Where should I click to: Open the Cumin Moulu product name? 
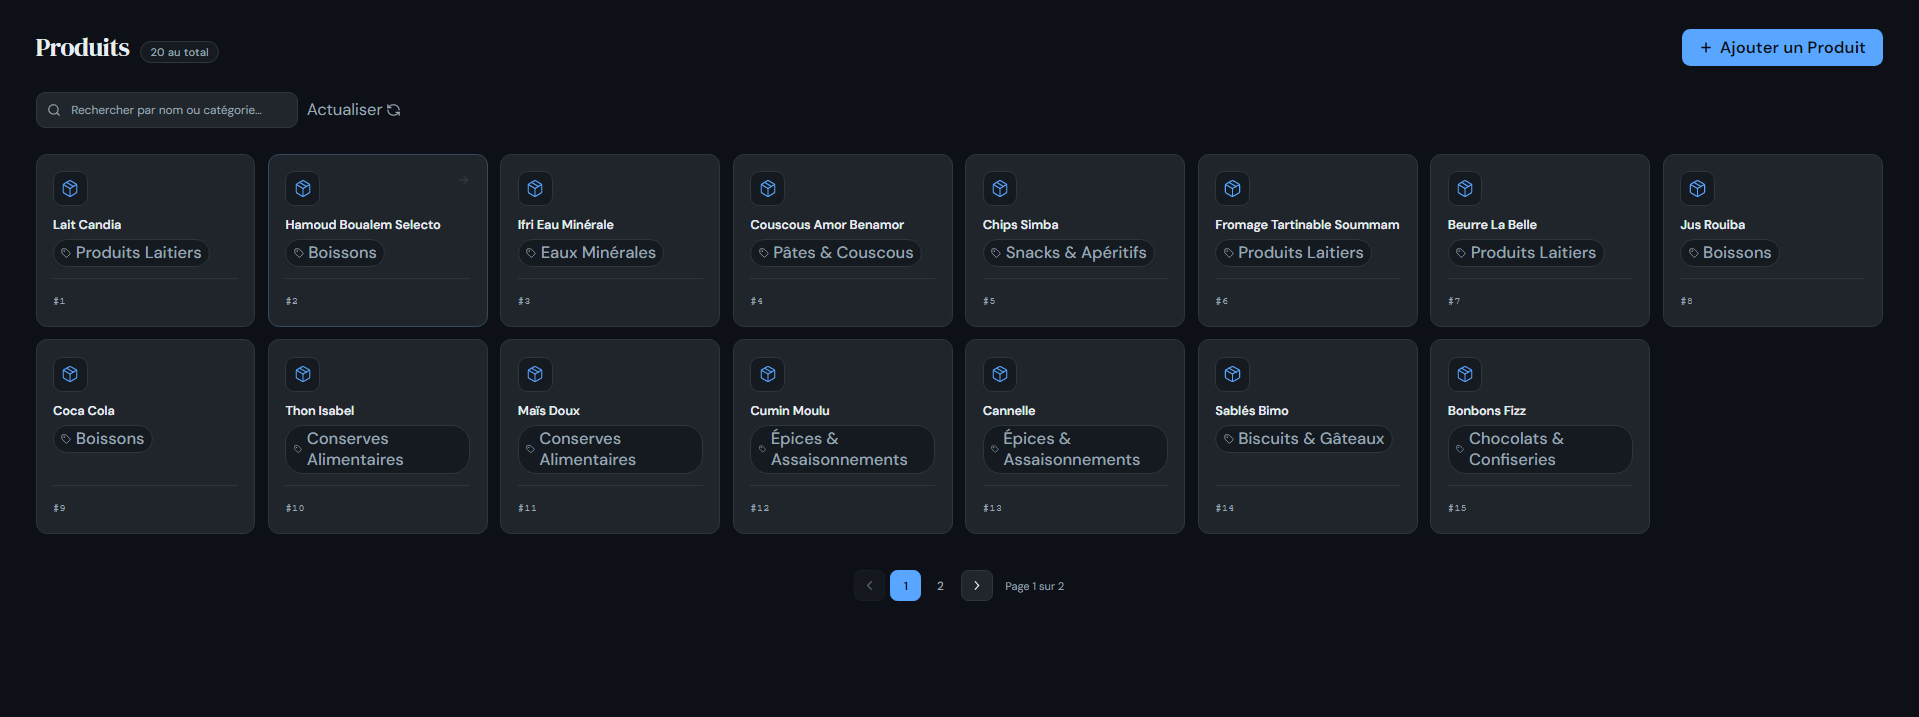point(790,411)
